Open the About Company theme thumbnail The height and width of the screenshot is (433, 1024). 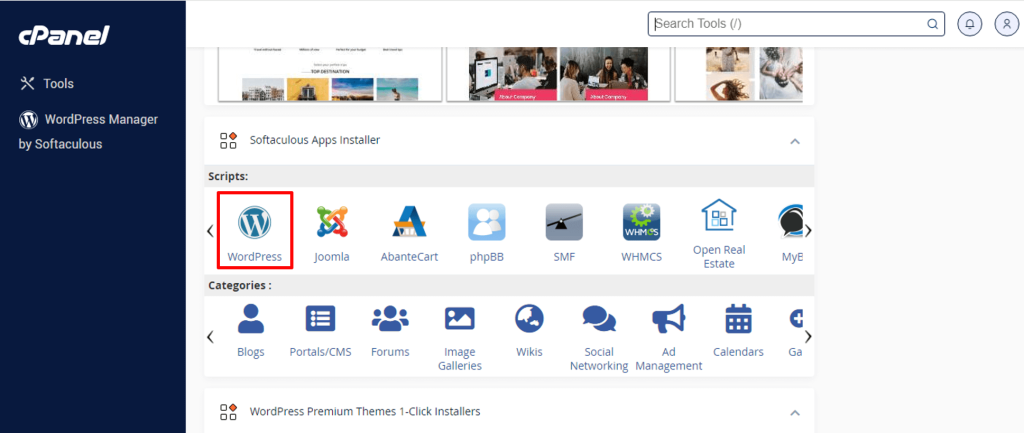[x=558, y=74]
